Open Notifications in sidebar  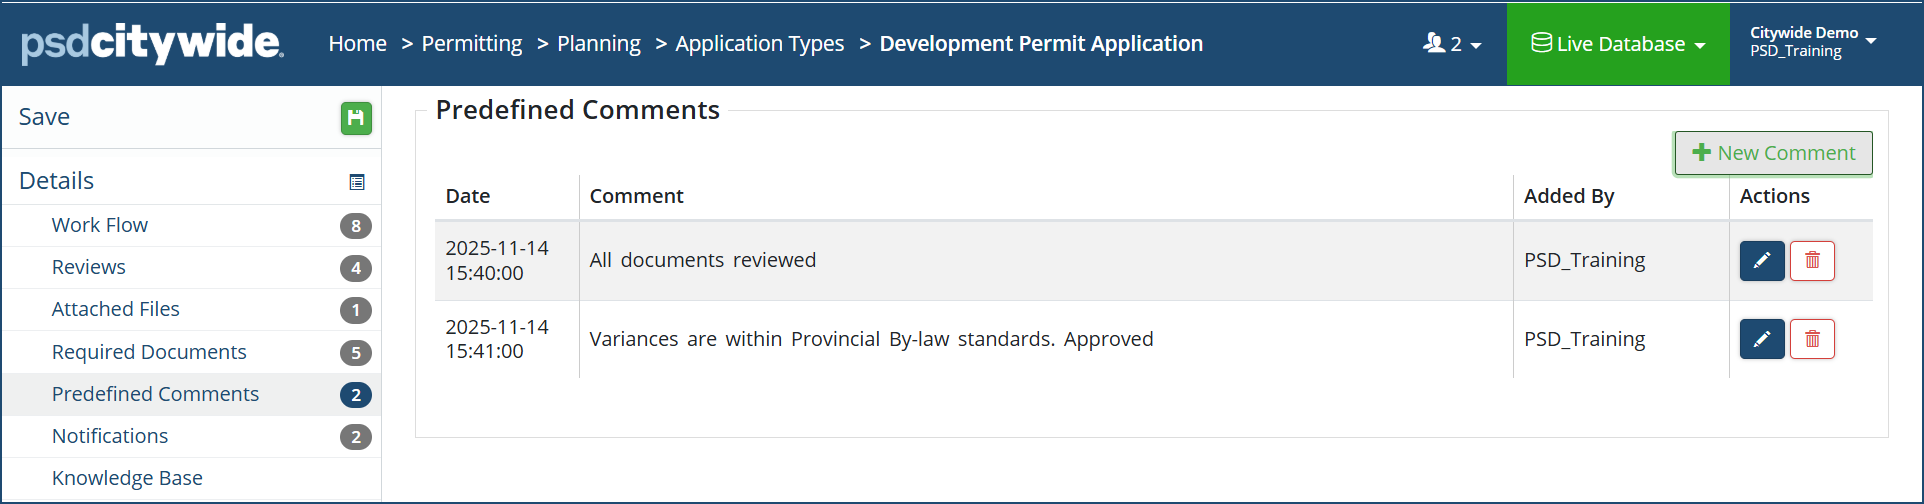110,436
